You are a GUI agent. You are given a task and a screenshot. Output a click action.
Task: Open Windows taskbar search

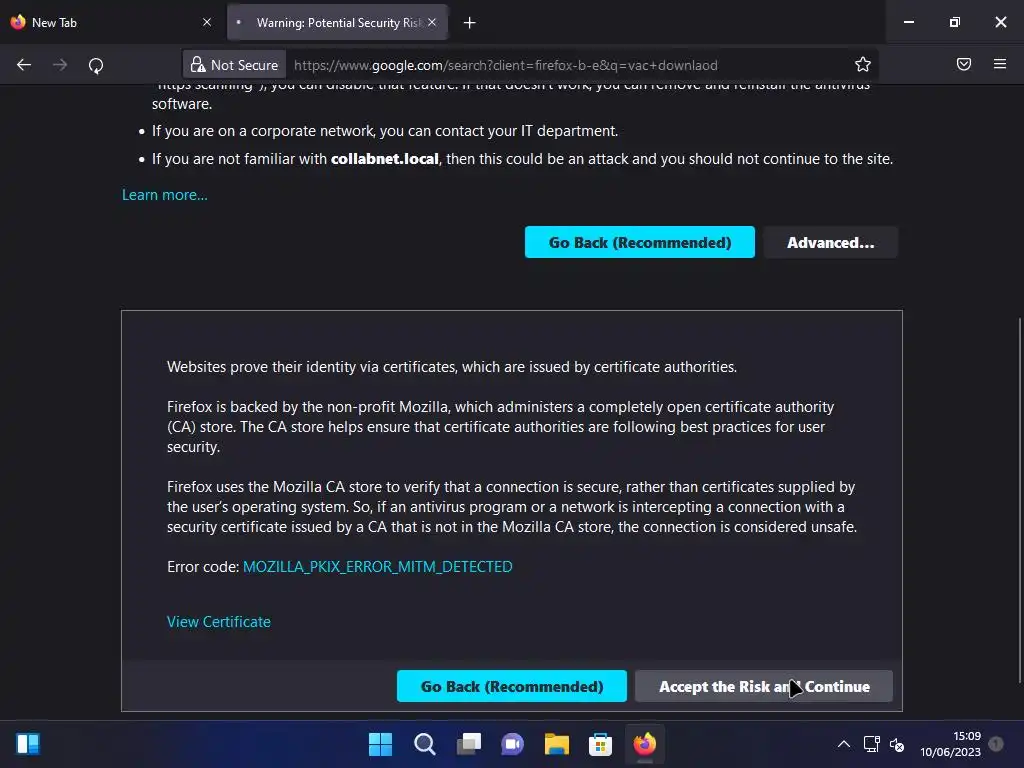click(424, 744)
